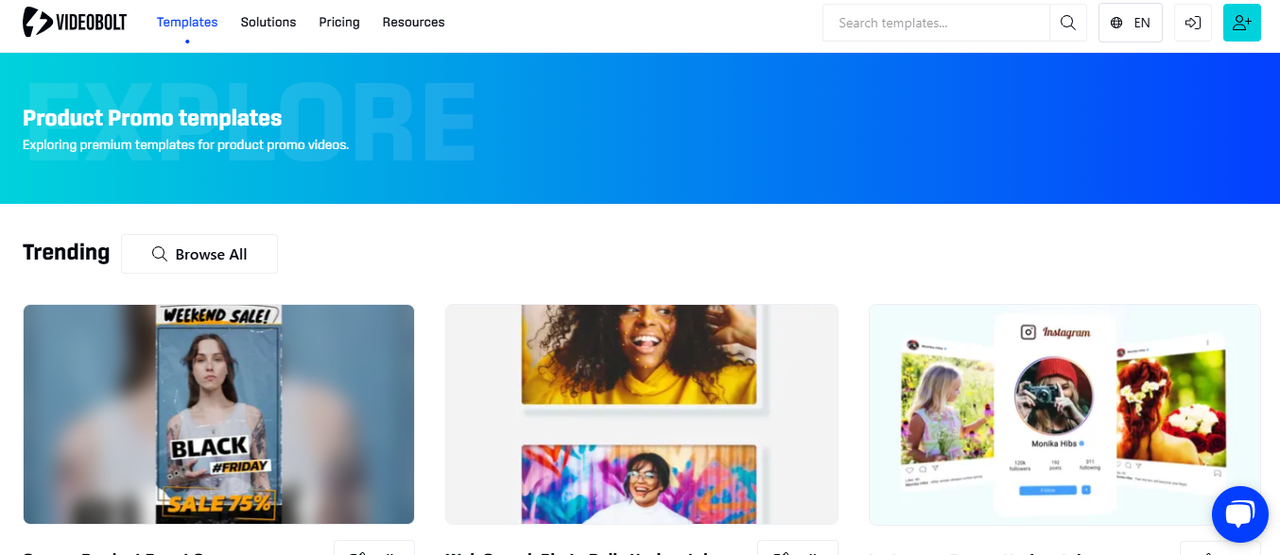Screen dimensions: 1280x555
Task: Open the Black Friday sale template thumbnail
Action: (x=219, y=414)
